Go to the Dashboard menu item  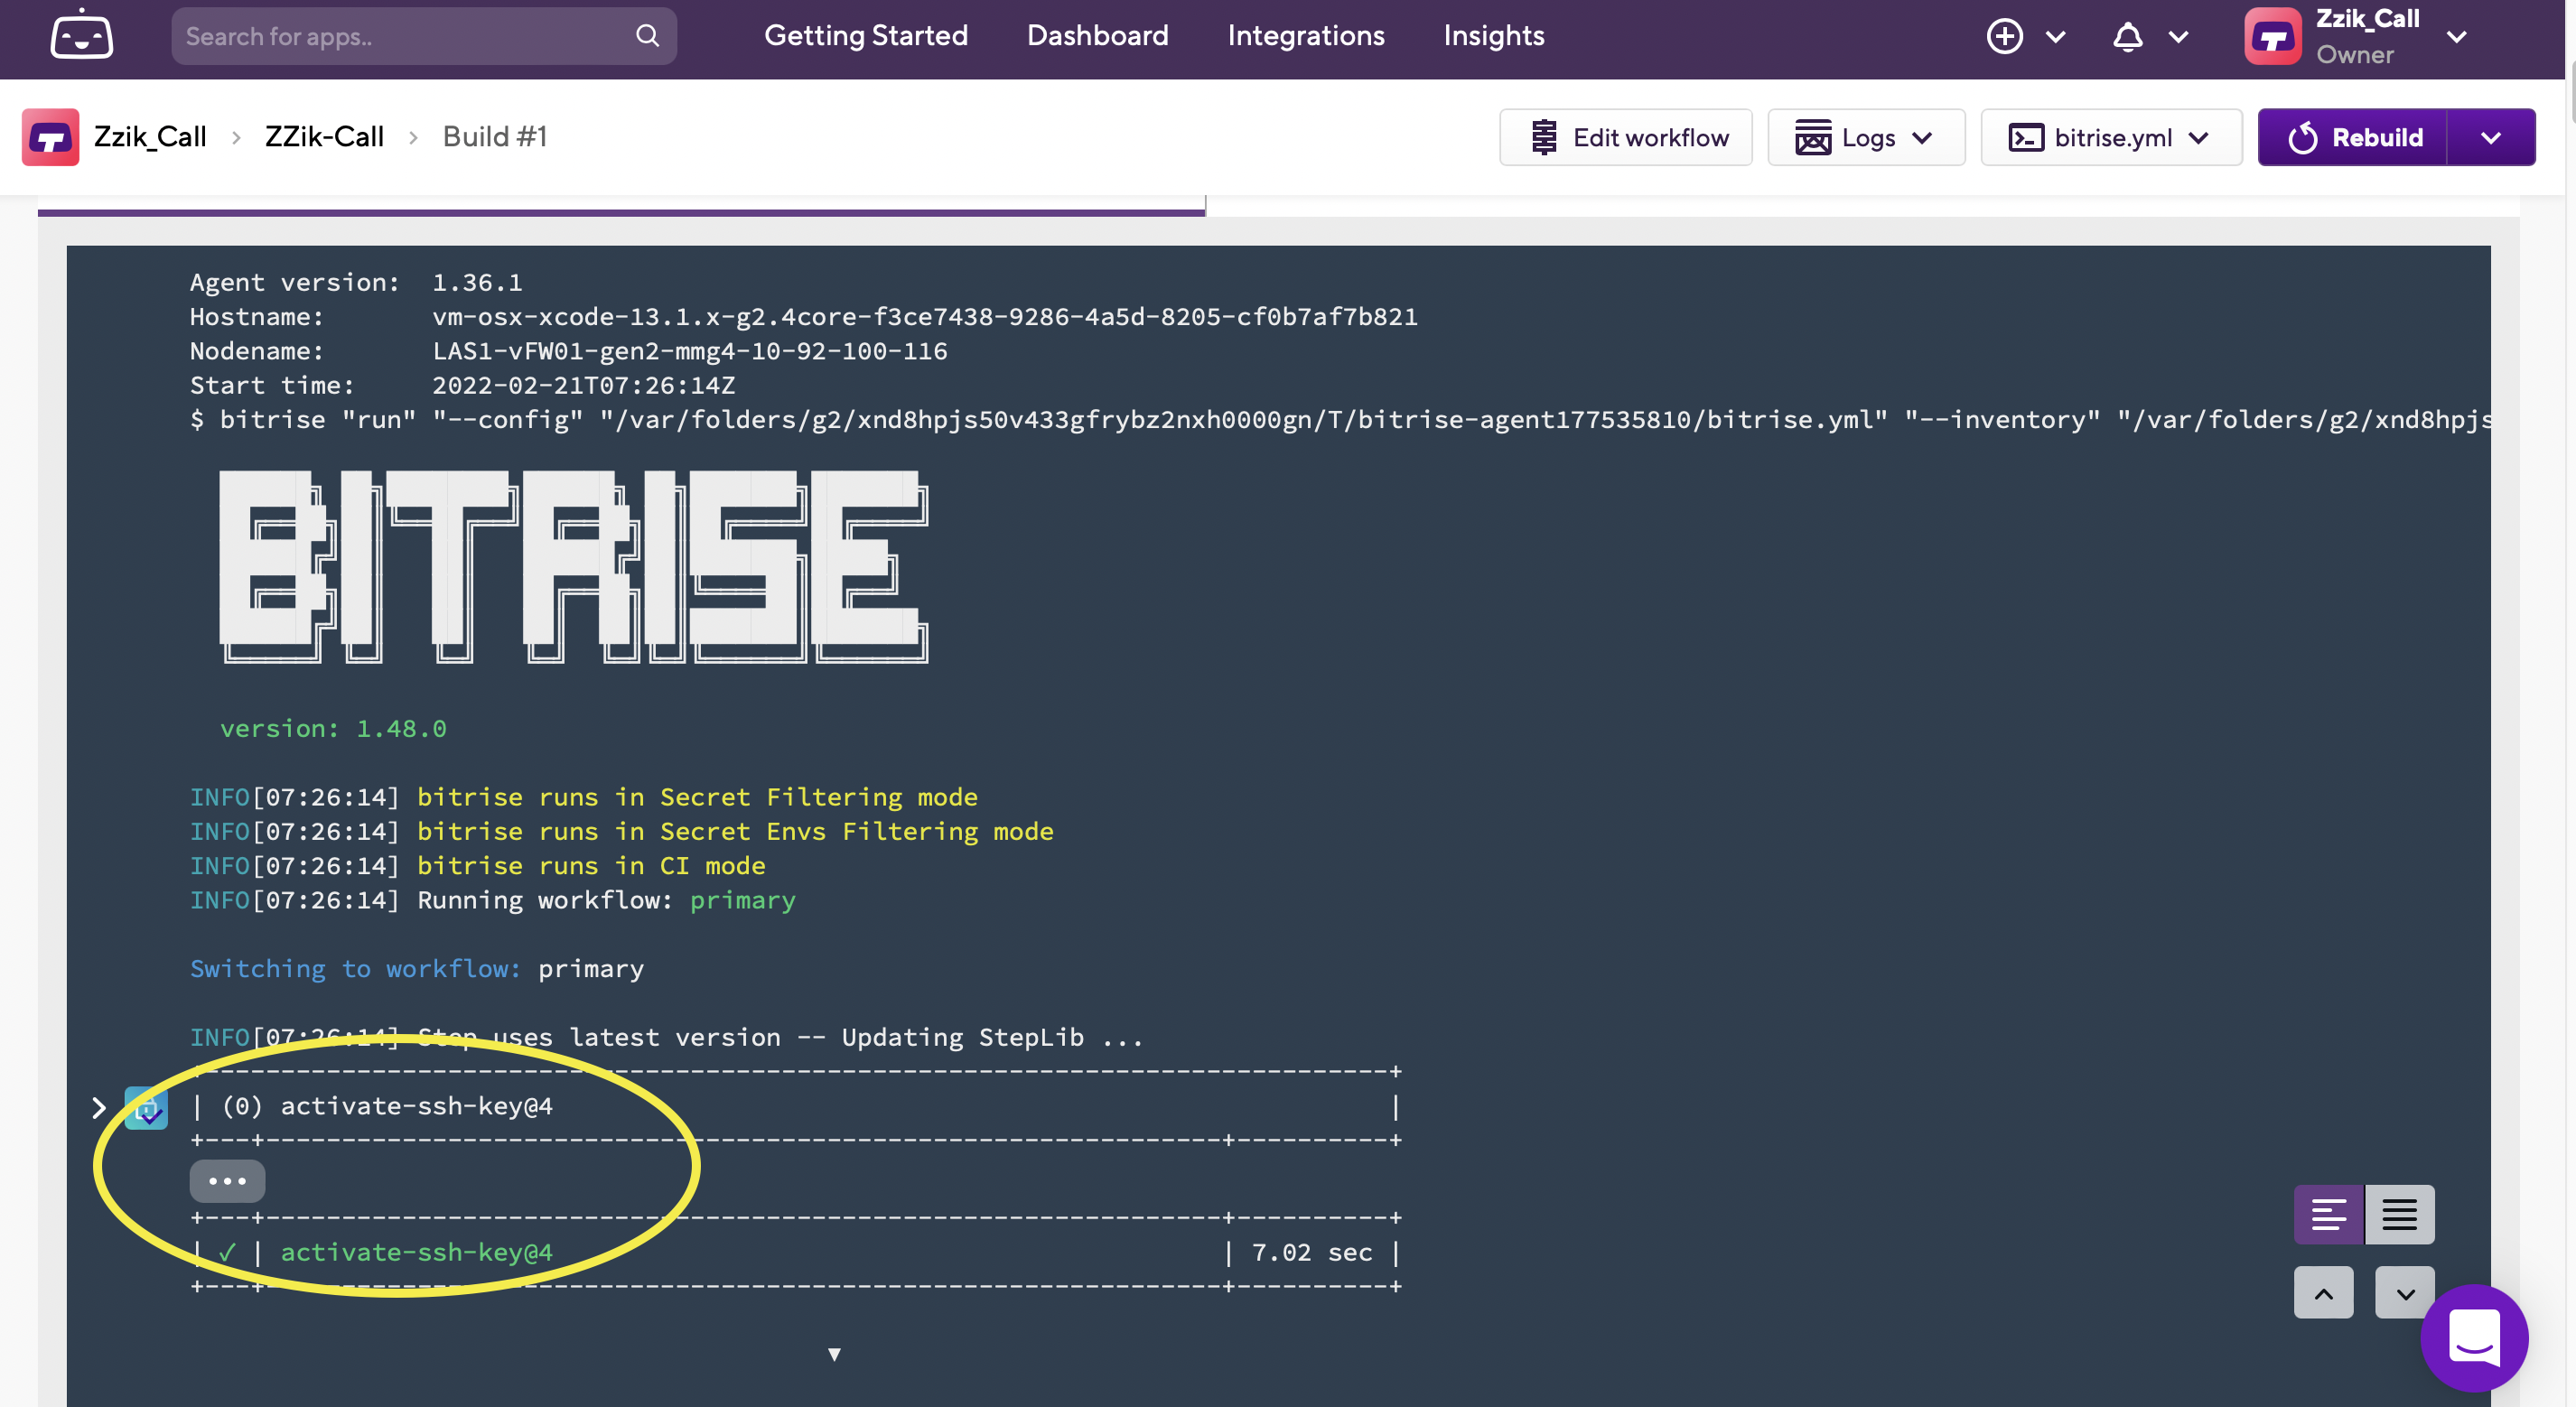(x=1097, y=36)
